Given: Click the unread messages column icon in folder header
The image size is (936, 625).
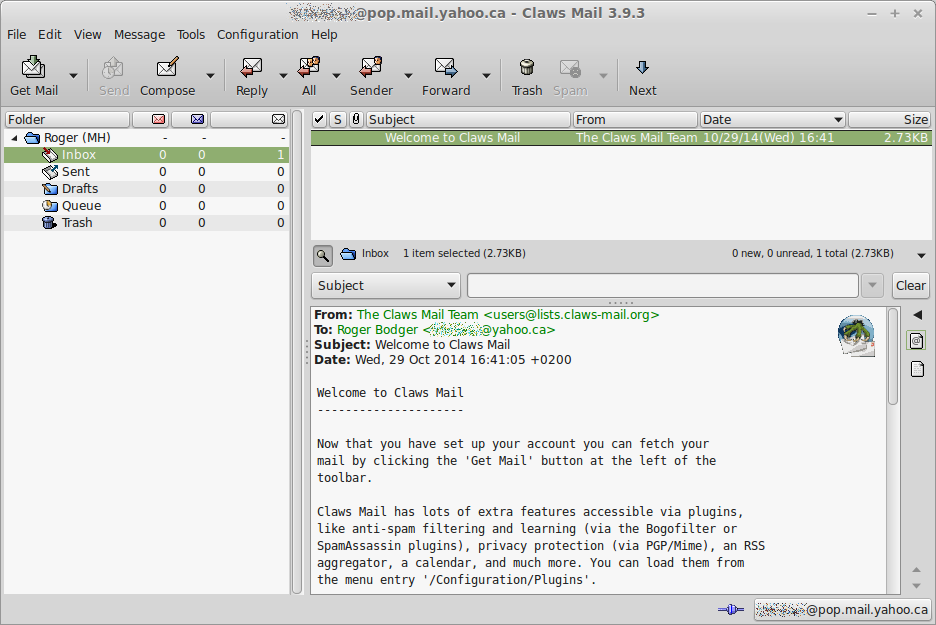Looking at the screenshot, I should tap(198, 119).
